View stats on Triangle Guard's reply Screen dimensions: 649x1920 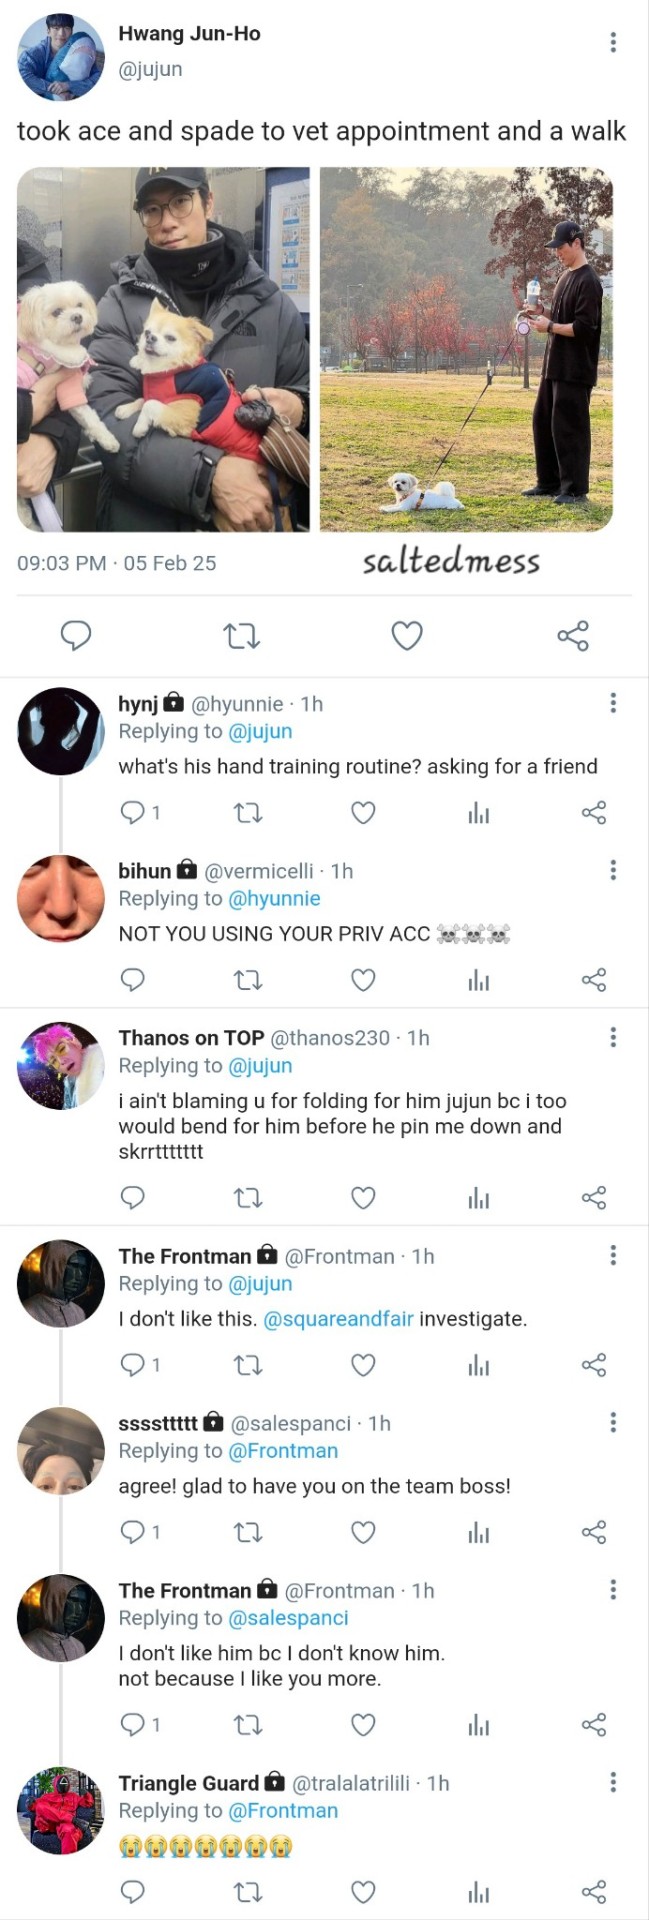coord(479,1892)
